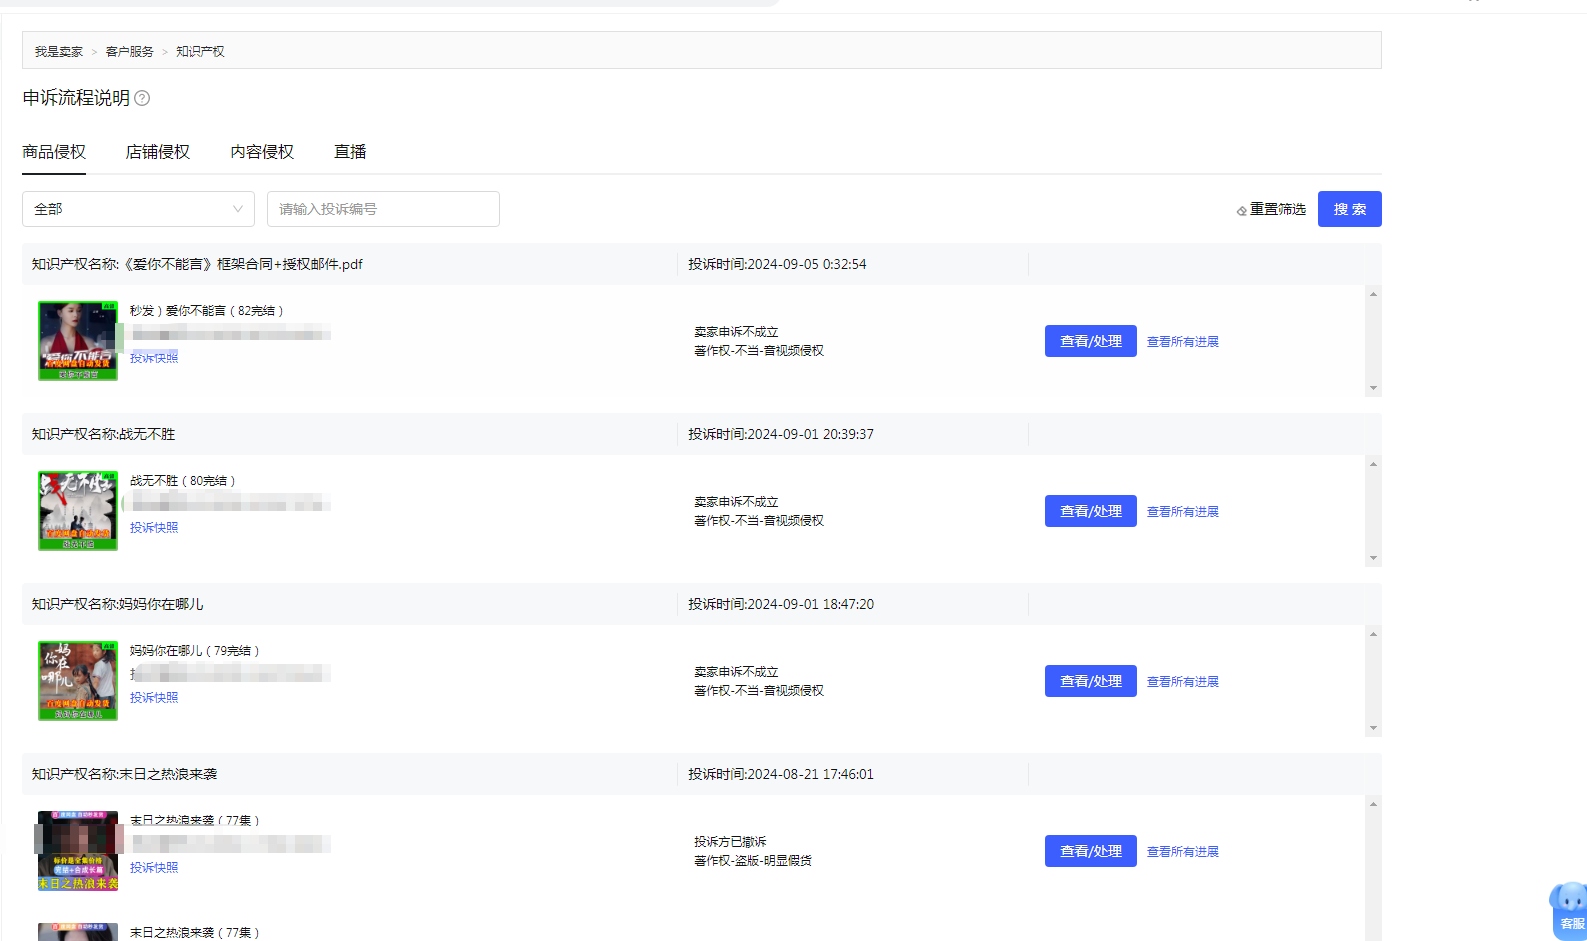Open 查看所有进展 for the 投诉方已撤诉 complaint
1587x941 pixels.
pyautogui.click(x=1183, y=852)
